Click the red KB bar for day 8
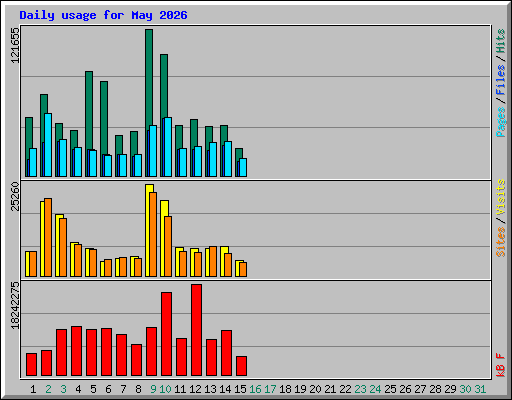 136,360
